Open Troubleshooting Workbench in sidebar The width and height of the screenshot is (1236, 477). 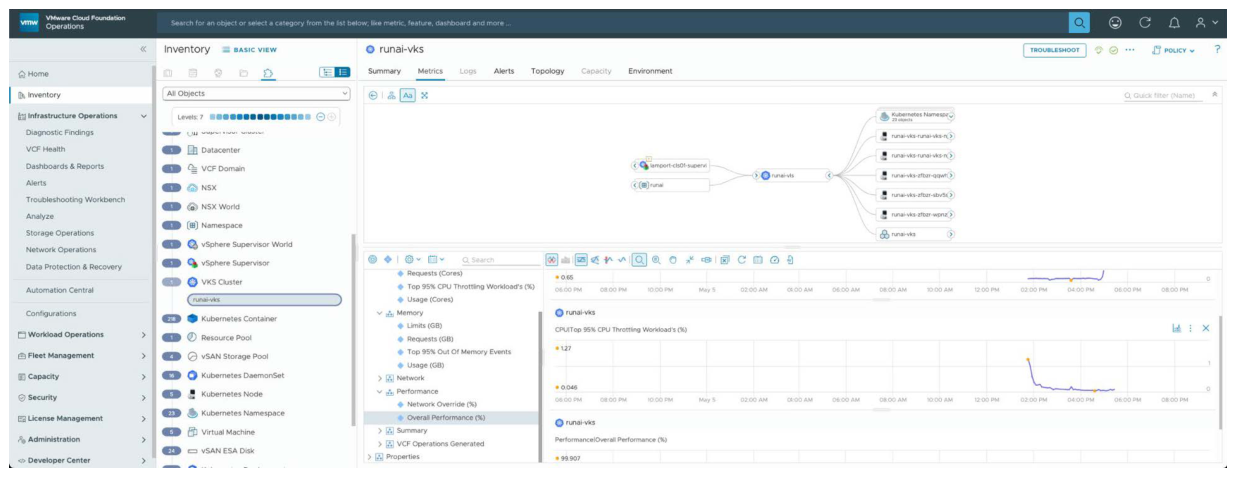pyautogui.click(x=75, y=200)
